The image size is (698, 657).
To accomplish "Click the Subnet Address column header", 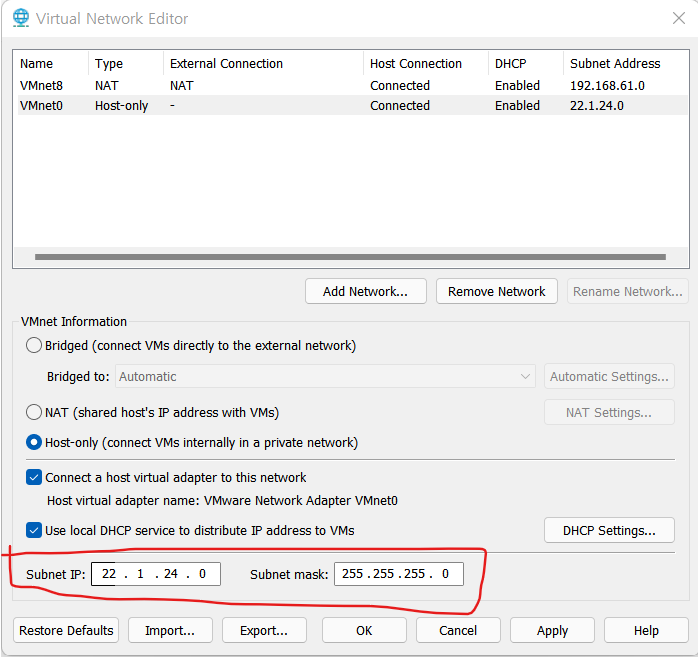I will pos(615,64).
